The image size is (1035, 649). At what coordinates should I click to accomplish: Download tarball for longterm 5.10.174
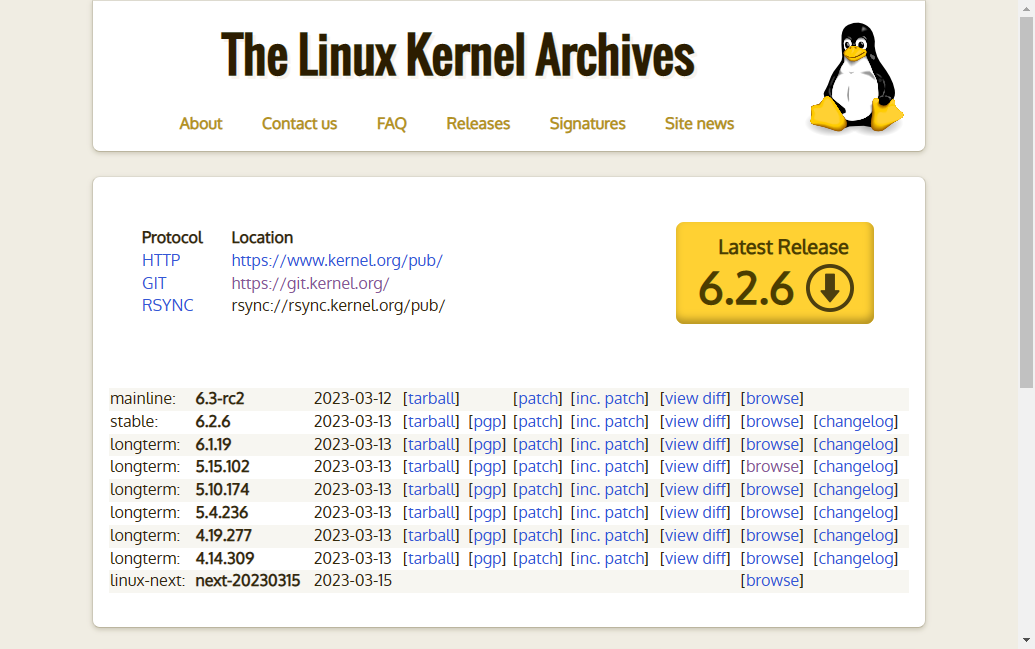coord(431,490)
